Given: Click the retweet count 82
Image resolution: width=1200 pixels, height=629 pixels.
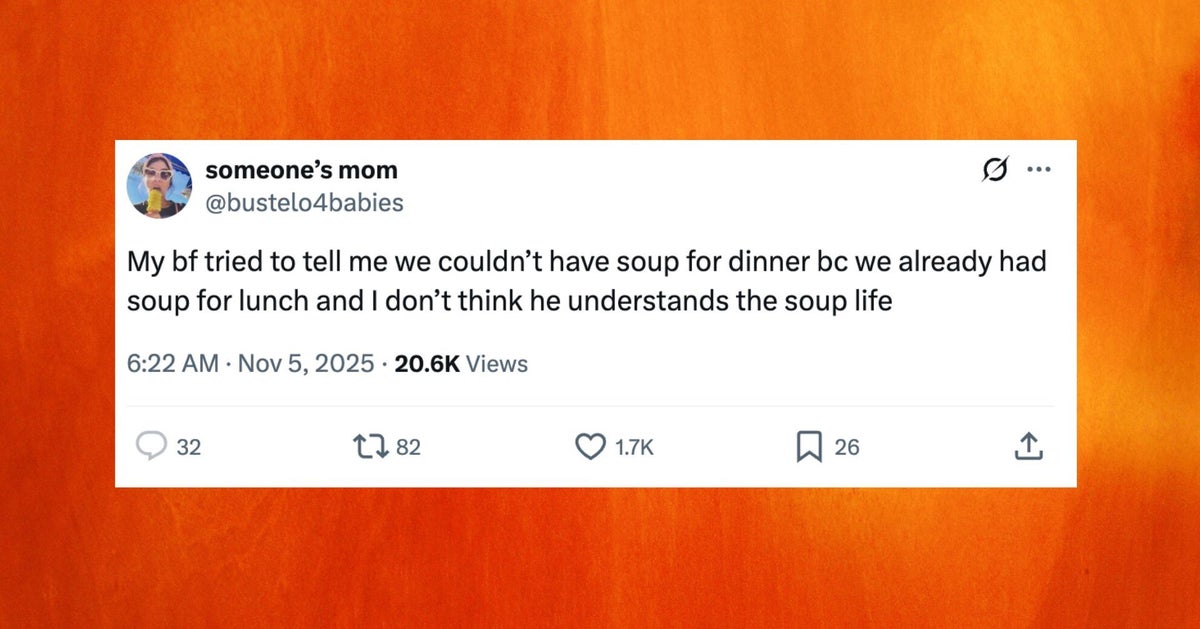Looking at the screenshot, I should [x=409, y=448].
